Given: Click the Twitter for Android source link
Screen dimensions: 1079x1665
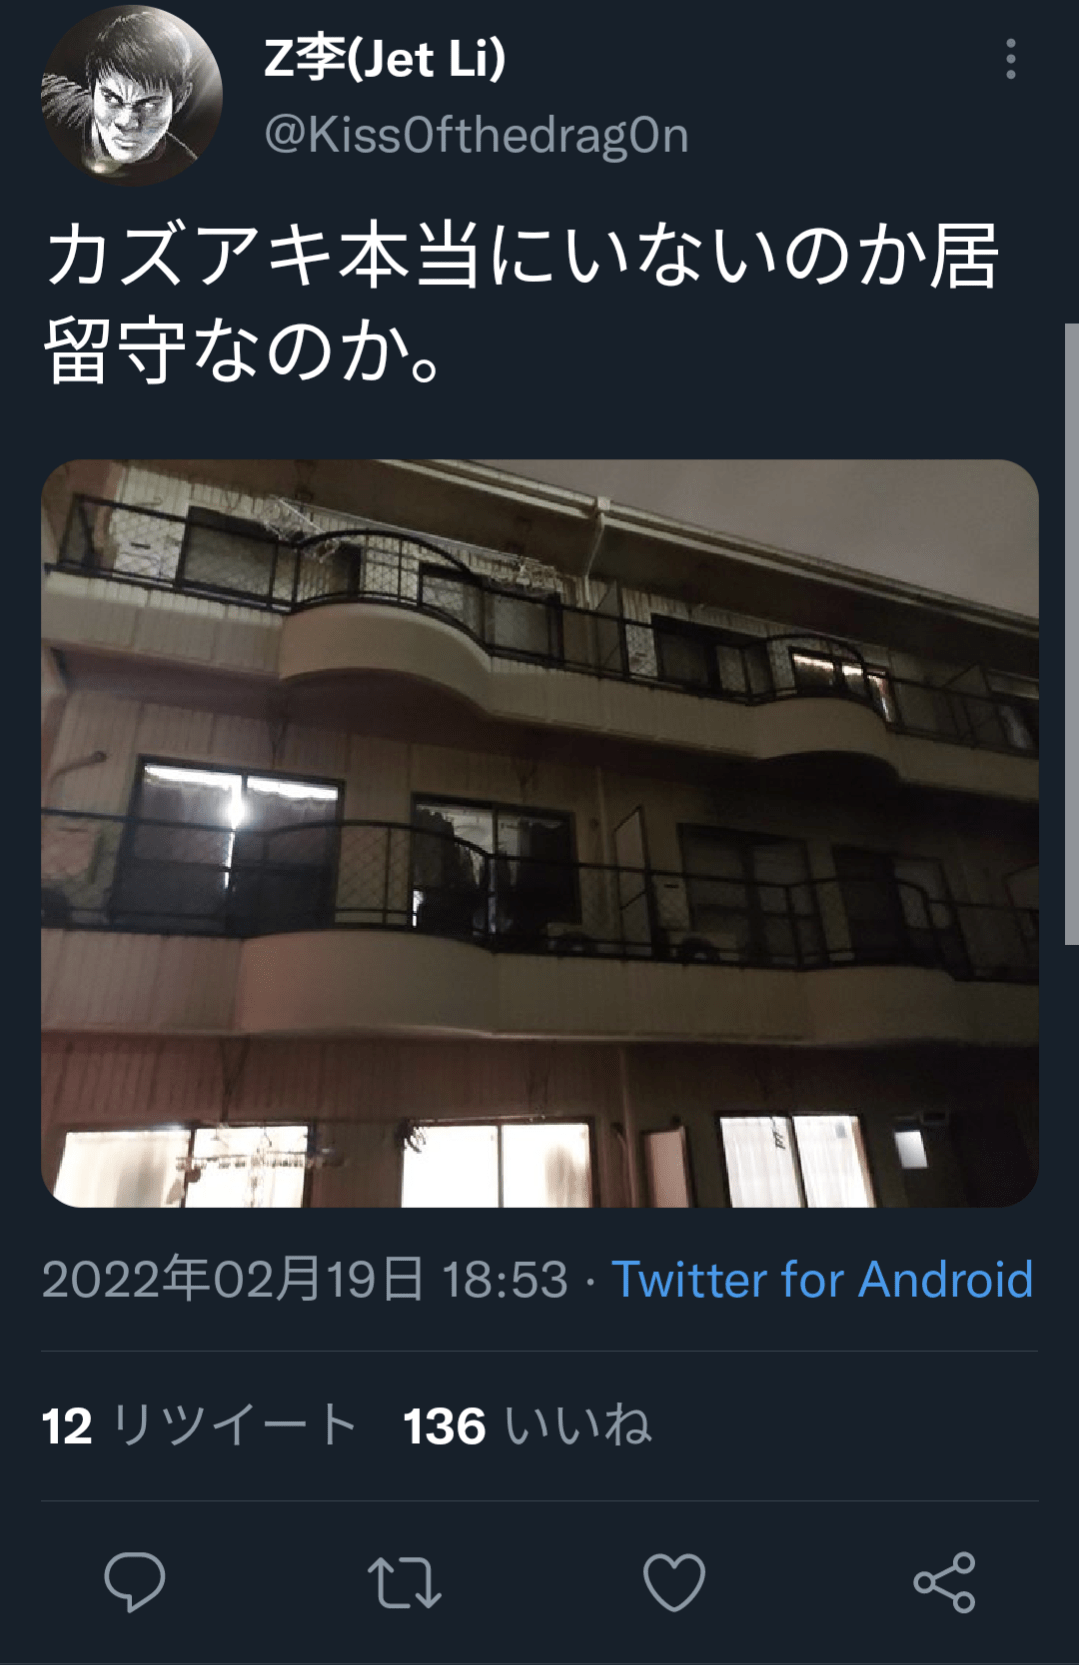Looking at the screenshot, I should click(x=822, y=1279).
